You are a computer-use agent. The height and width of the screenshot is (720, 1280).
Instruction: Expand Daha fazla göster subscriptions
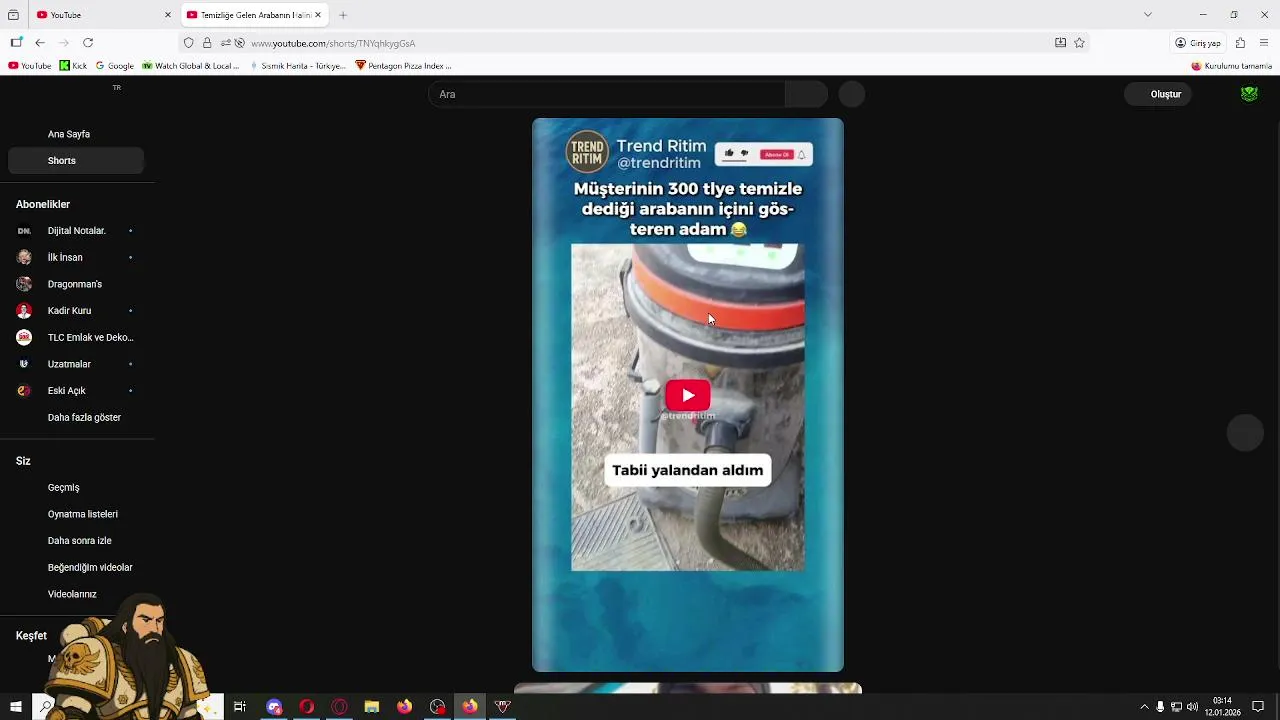click(x=76, y=417)
